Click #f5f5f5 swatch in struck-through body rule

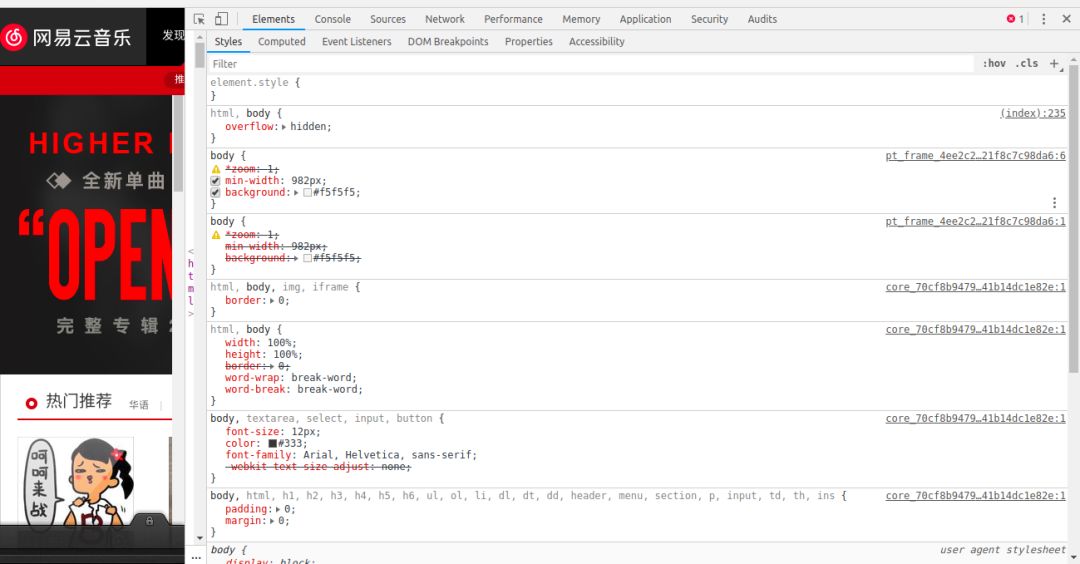click(307, 258)
